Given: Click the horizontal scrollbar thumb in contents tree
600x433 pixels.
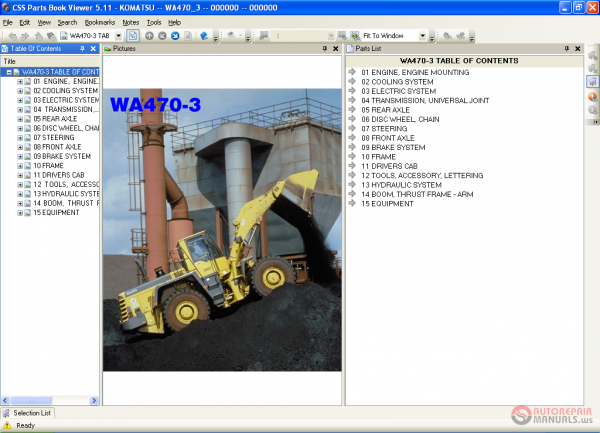Looking at the screenshot, I should tap(31, 400).
